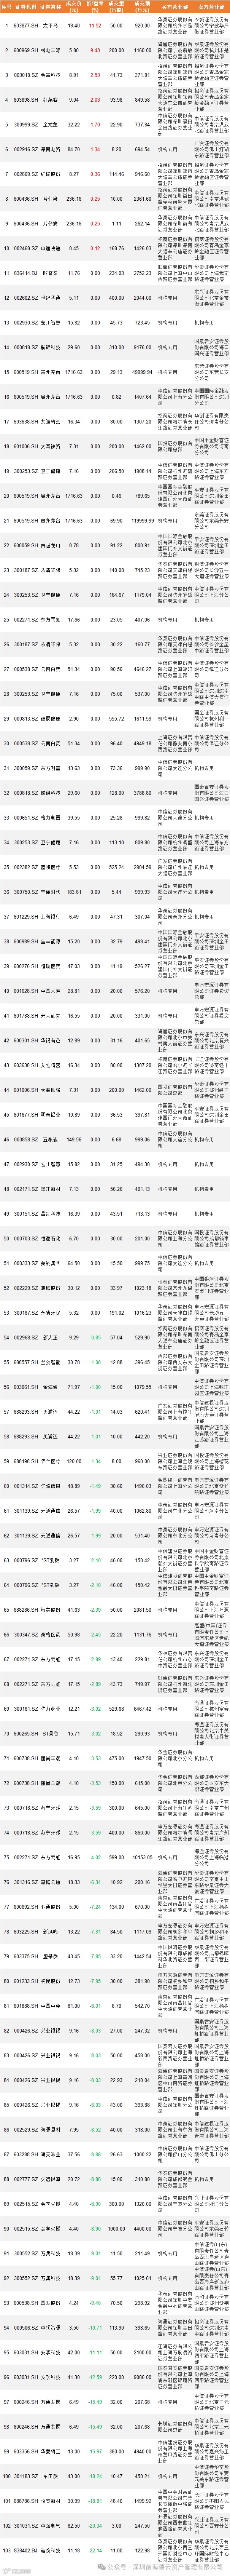Click turnover amount 371.81
Viewport: 230px width, 2576px height.
[143, 75]
